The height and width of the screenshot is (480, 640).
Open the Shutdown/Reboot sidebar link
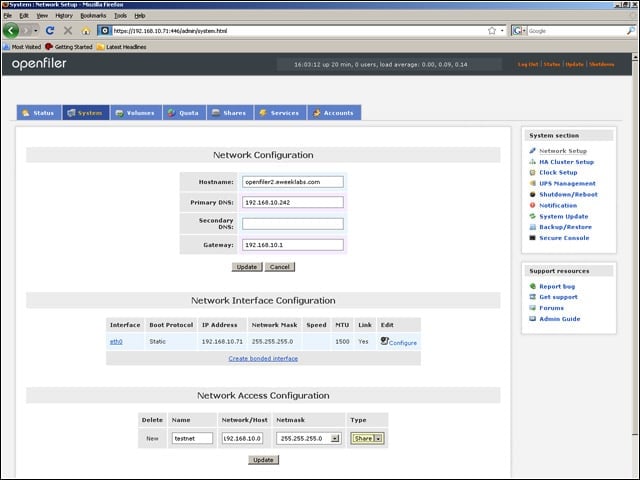coord(568,195)
